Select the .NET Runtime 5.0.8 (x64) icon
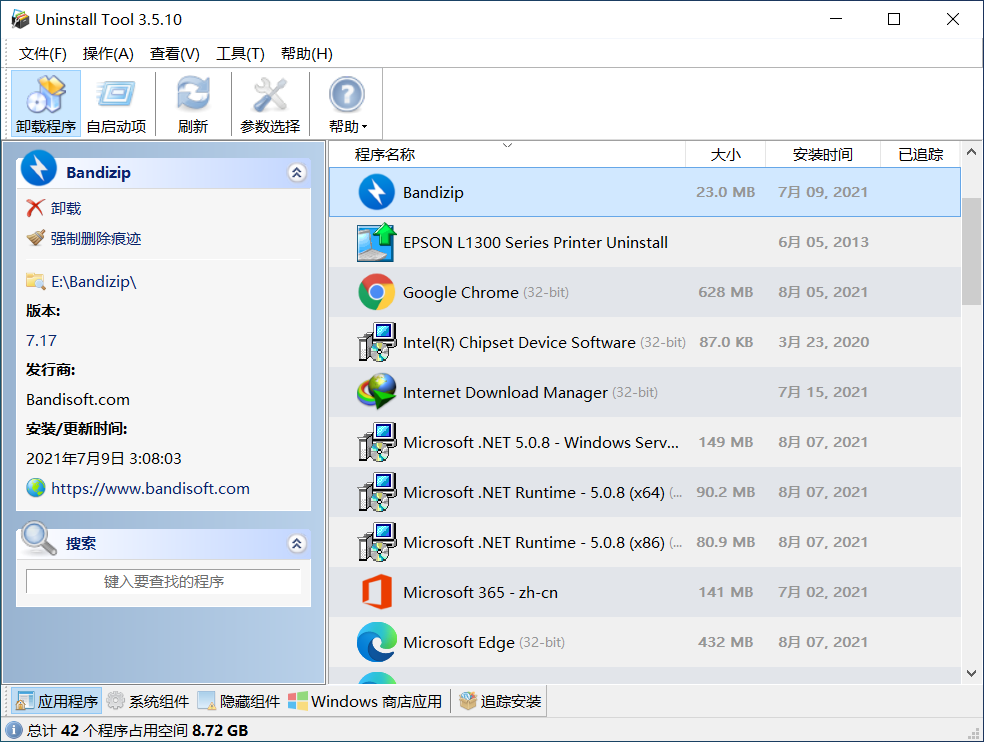This screenshot has height=742, width=984. (x=377, y=492)
